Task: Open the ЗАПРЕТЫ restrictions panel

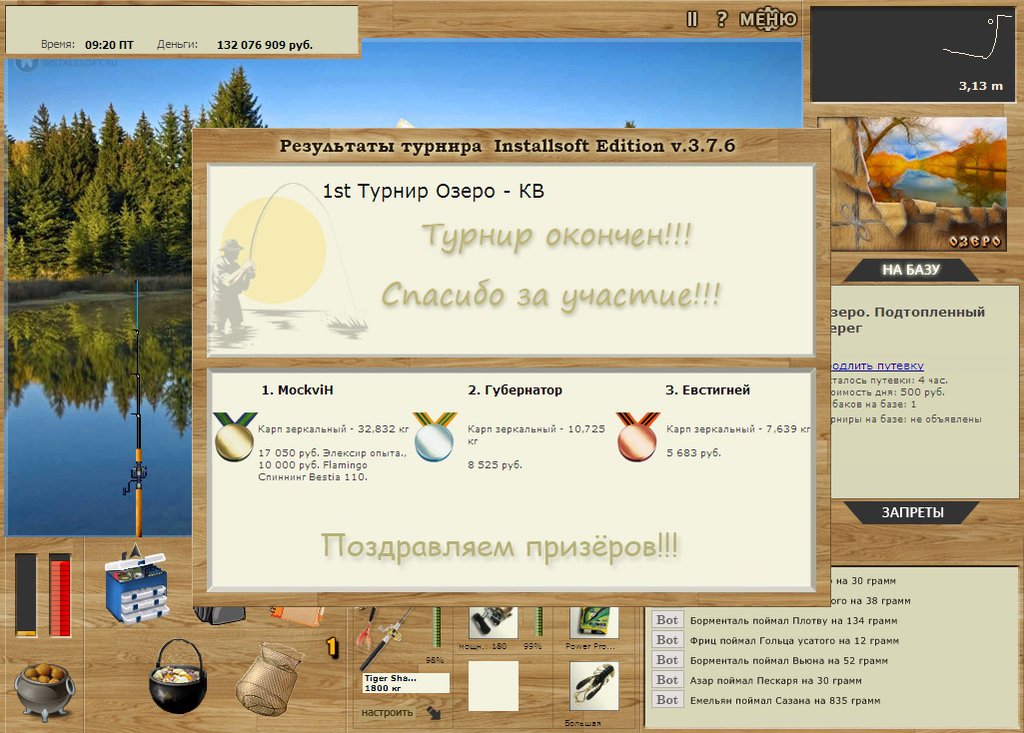Action: pos(912,512)
